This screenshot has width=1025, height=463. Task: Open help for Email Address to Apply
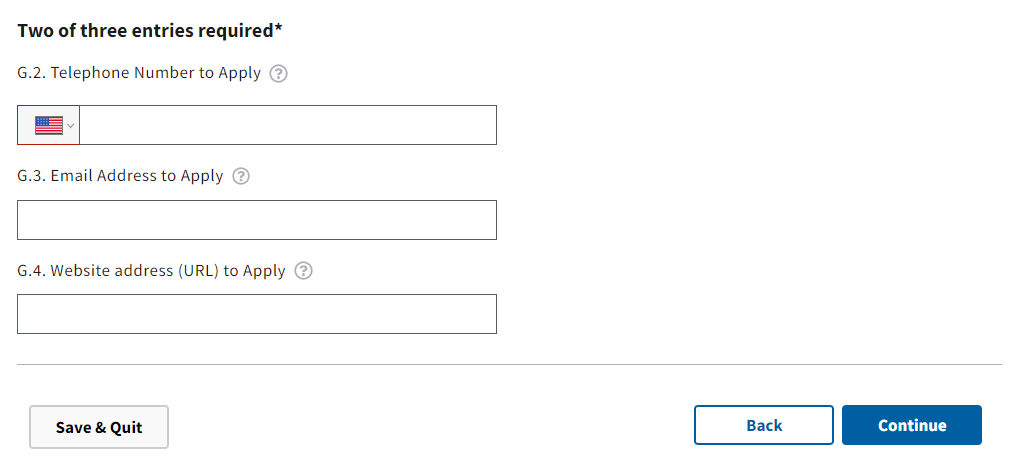click(x=241, y=176)
